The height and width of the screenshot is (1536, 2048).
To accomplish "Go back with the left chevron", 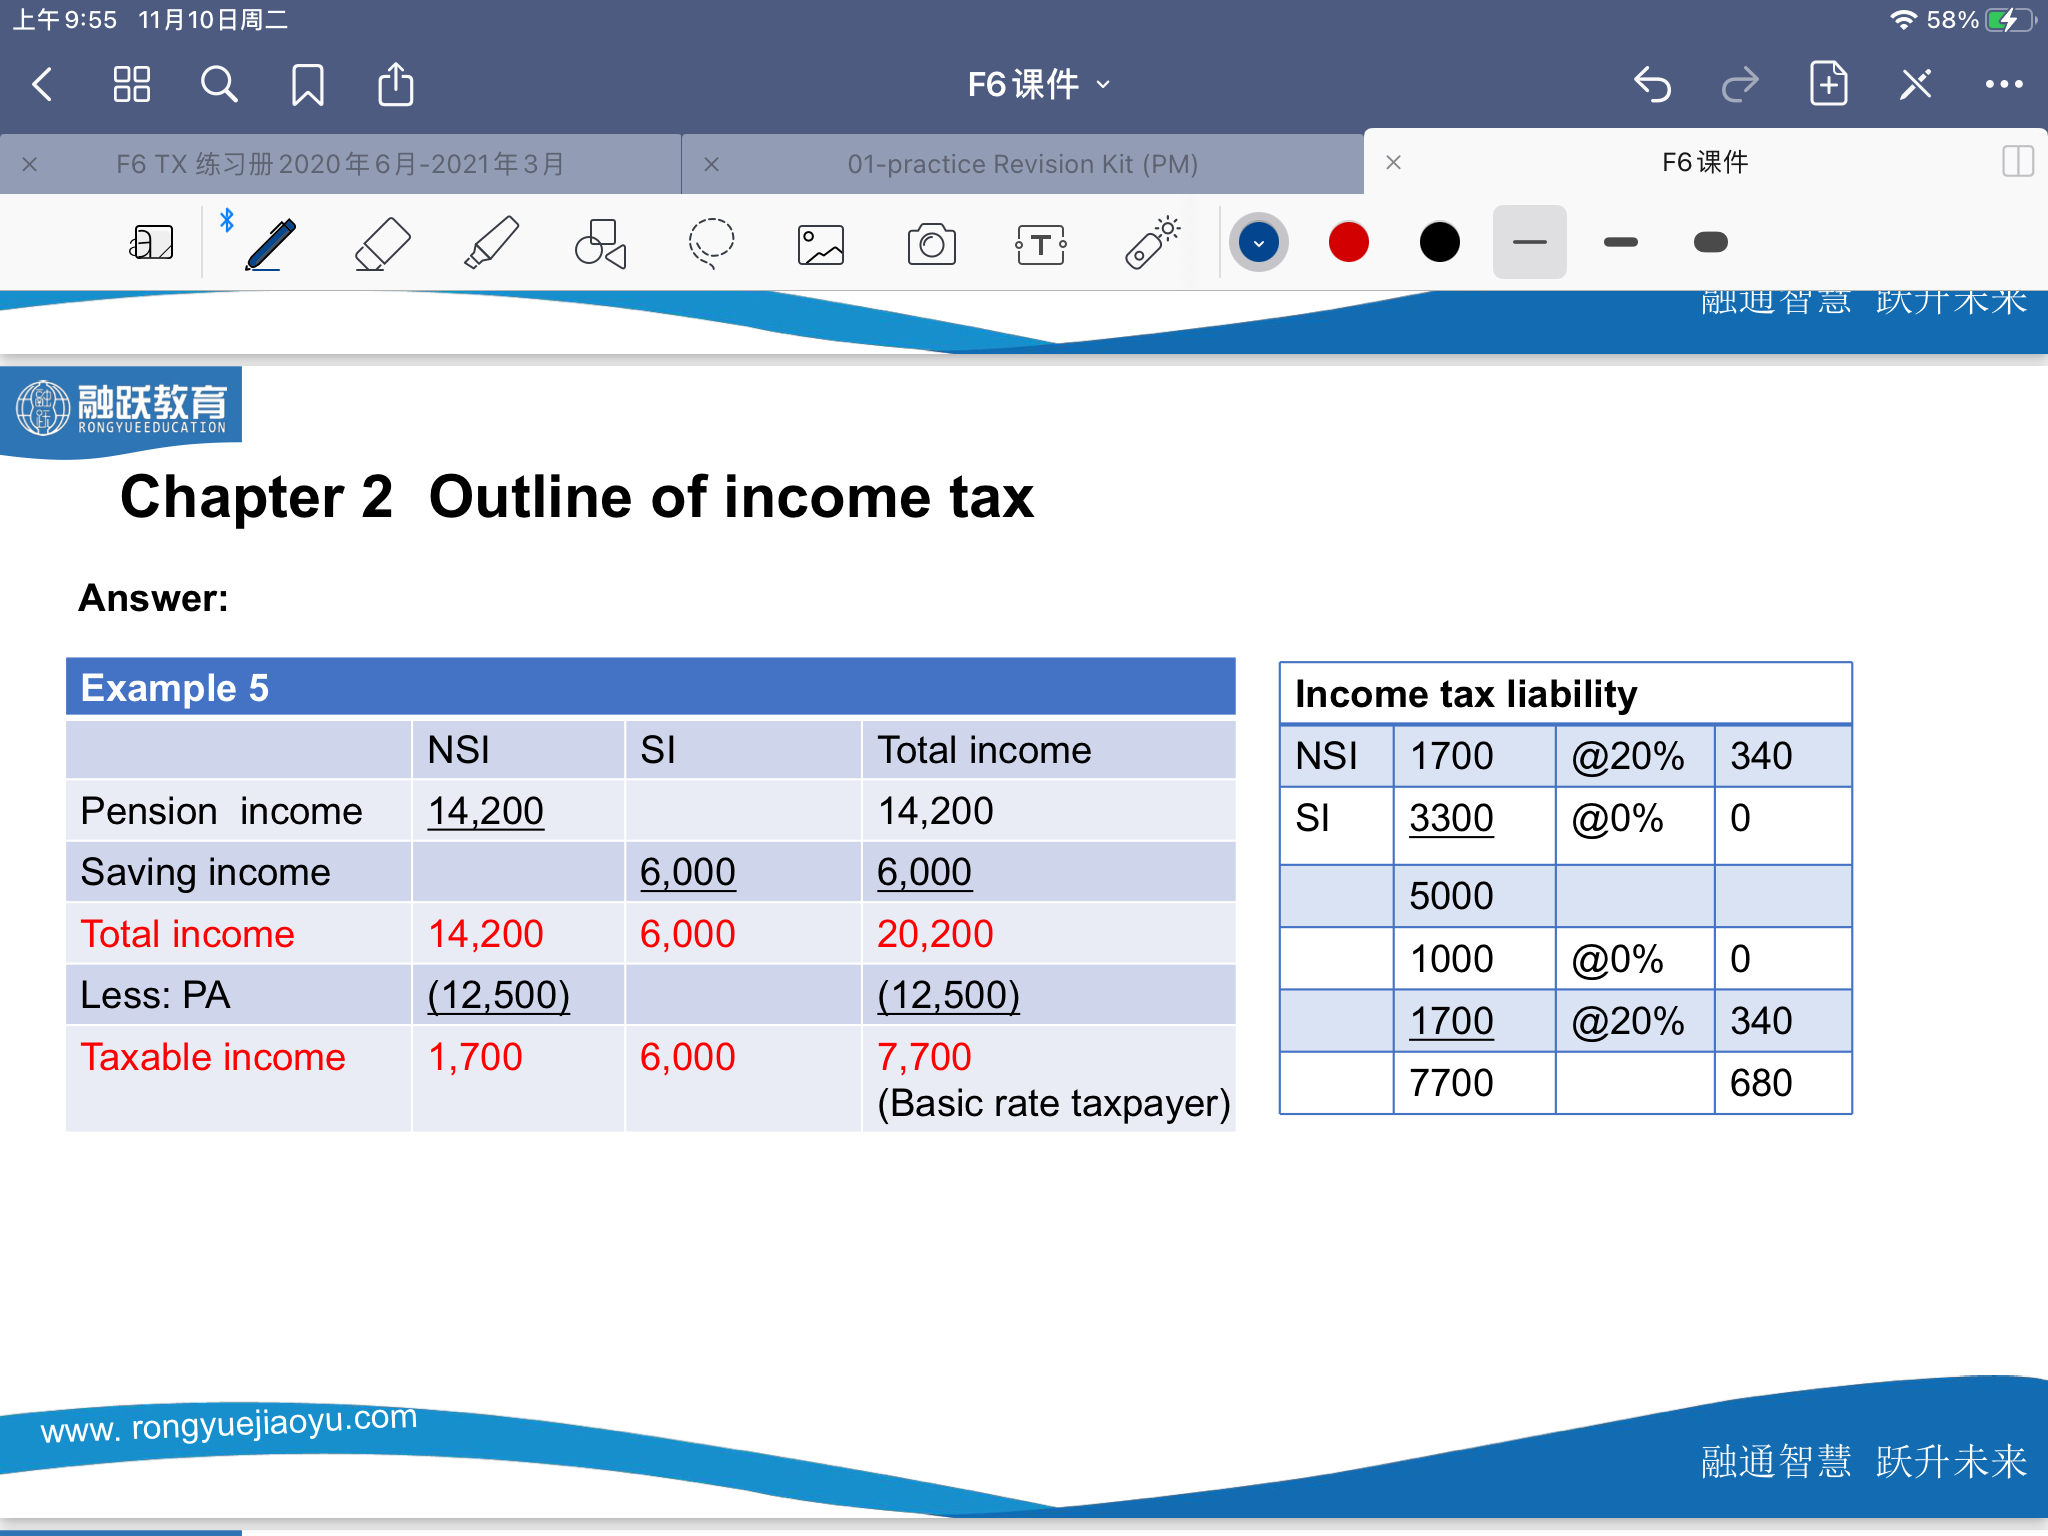I will (x=42, y=85).
